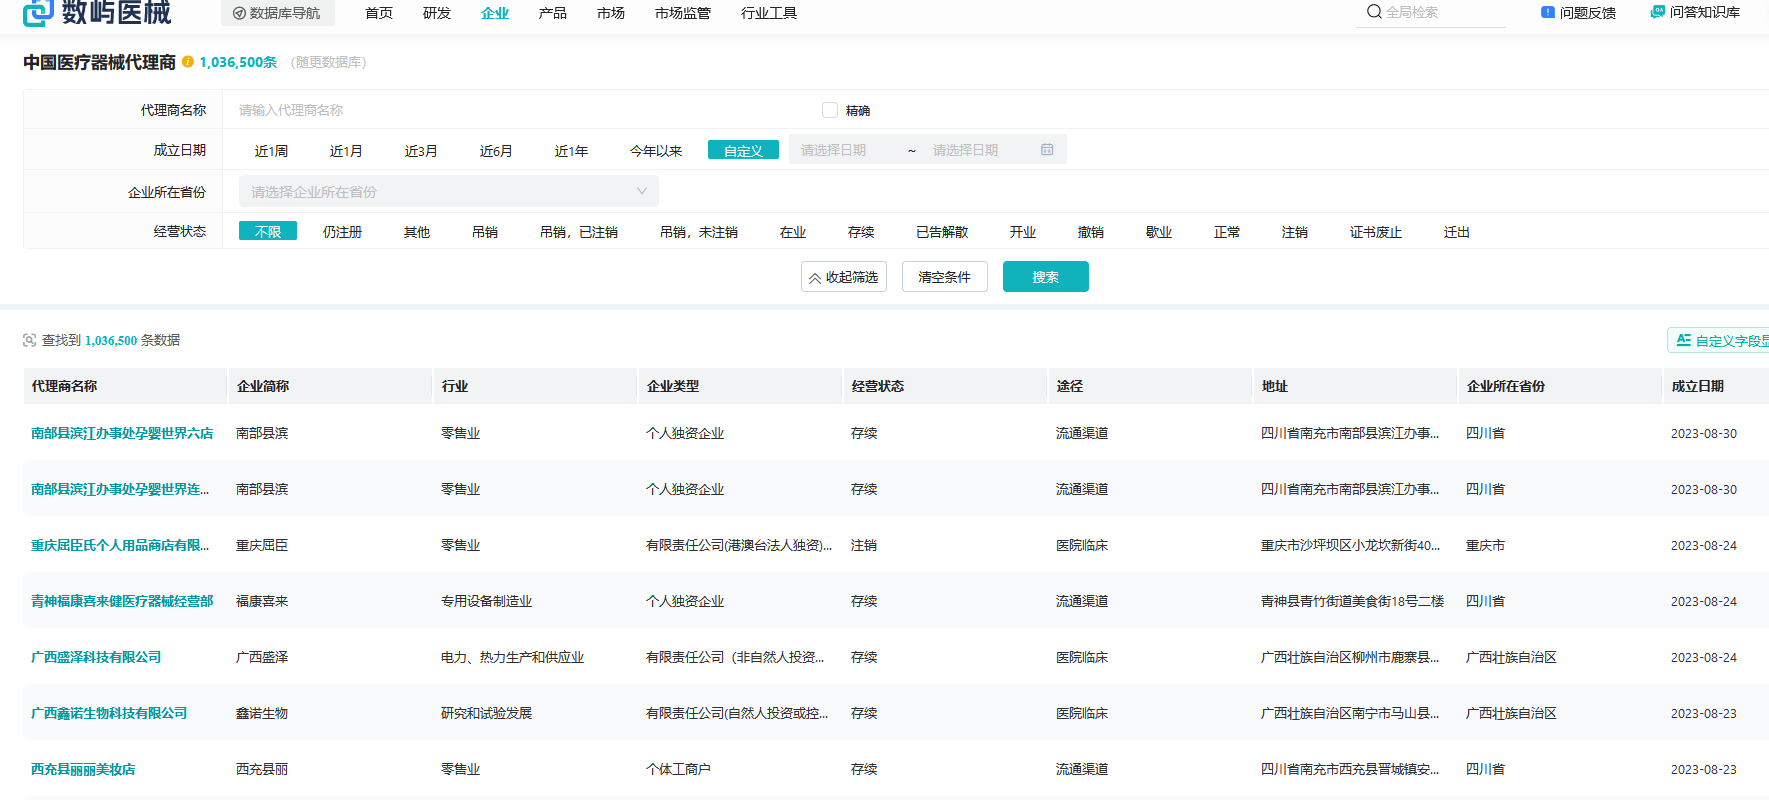
Task: Go to the 产品 menu
Action: pos(552,13)
